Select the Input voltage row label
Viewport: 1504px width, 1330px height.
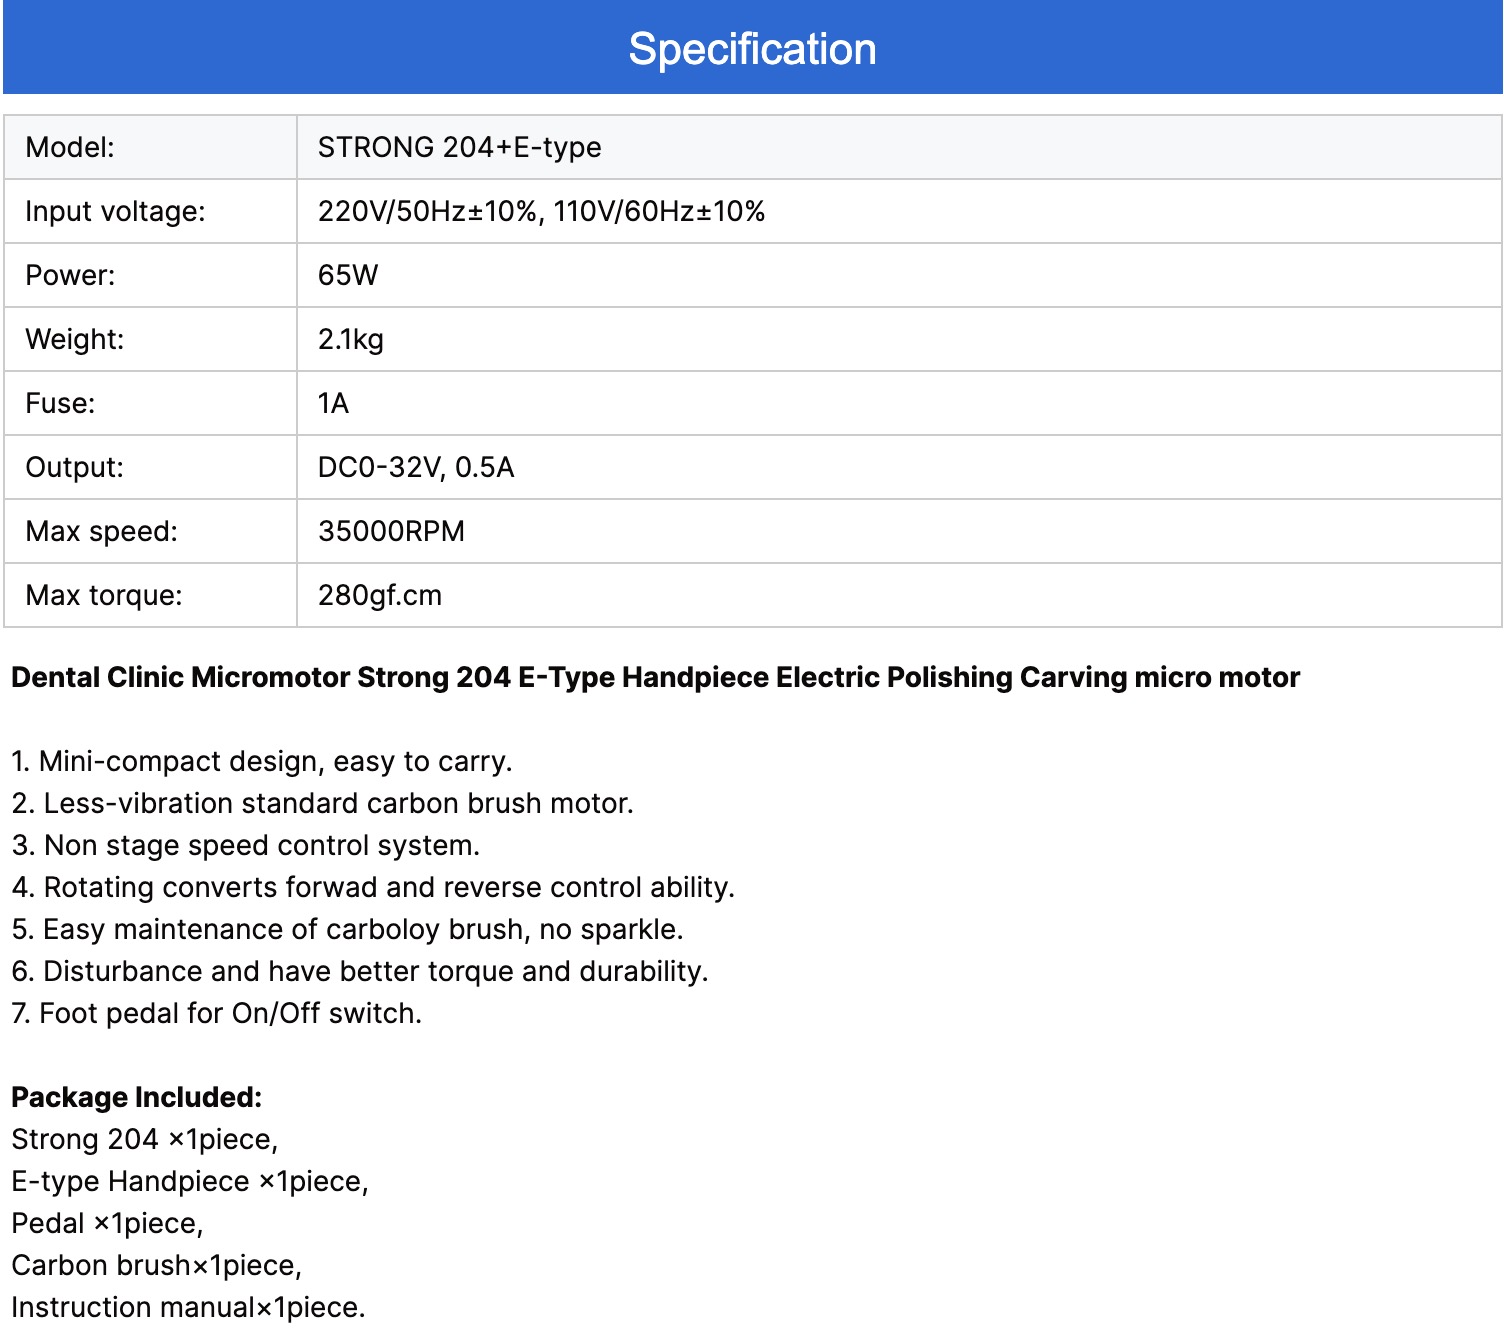(115, 211)
